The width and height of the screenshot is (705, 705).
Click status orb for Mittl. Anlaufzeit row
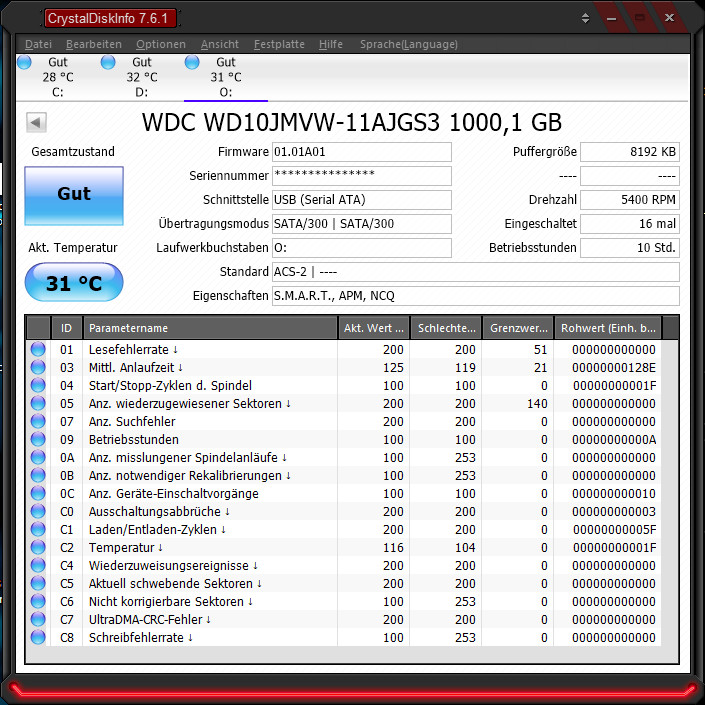pyautogui.click(x=38, y=367)
